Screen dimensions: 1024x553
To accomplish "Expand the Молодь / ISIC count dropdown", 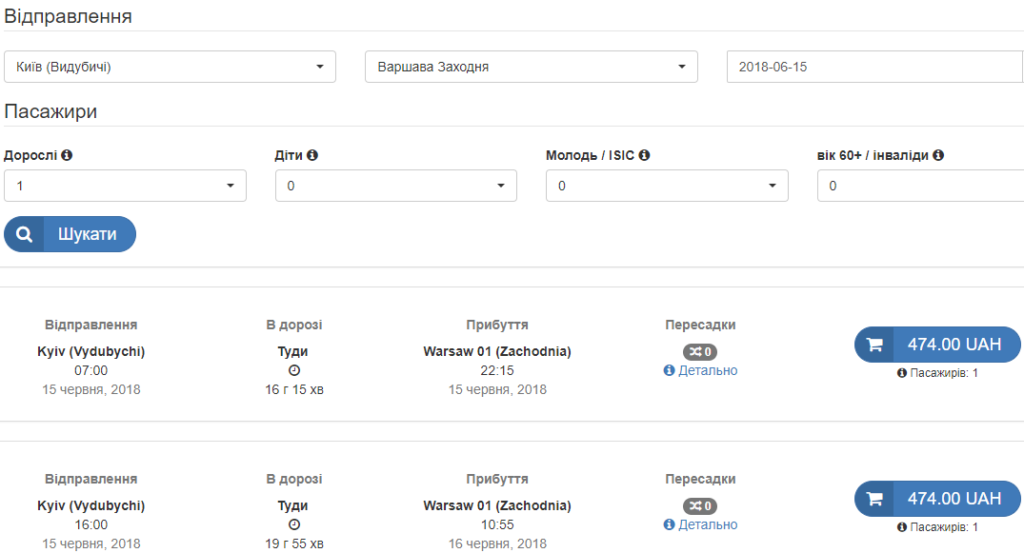I will click(667, 185).
